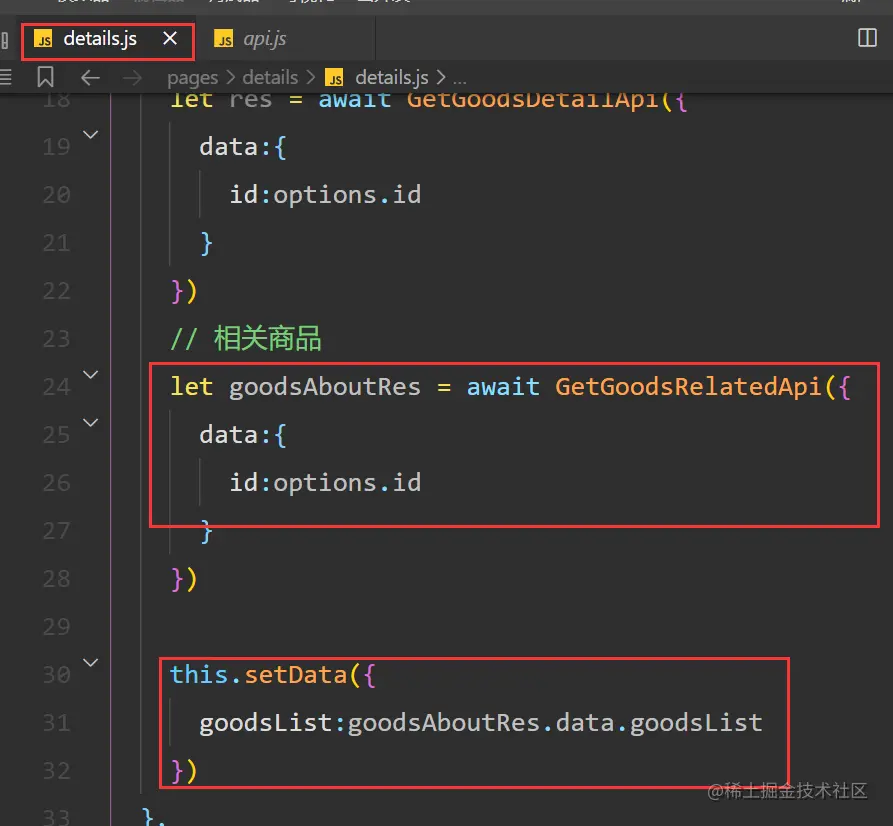This screenshot has width=893, height=826.
Task: Collapse the fold at line 25
Action: click(x=91, y=423)
